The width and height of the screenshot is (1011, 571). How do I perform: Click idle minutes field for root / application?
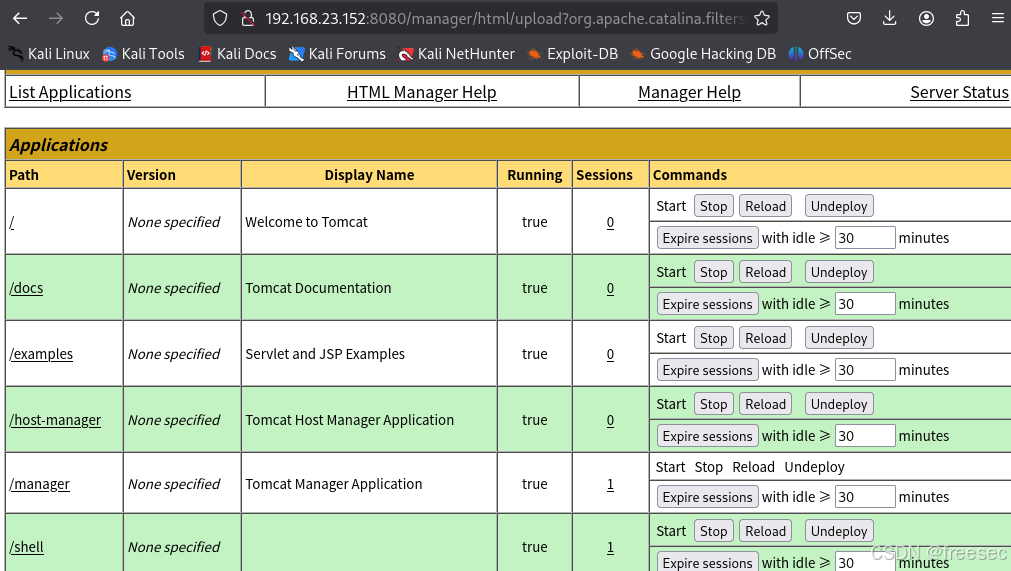[865, 238]
